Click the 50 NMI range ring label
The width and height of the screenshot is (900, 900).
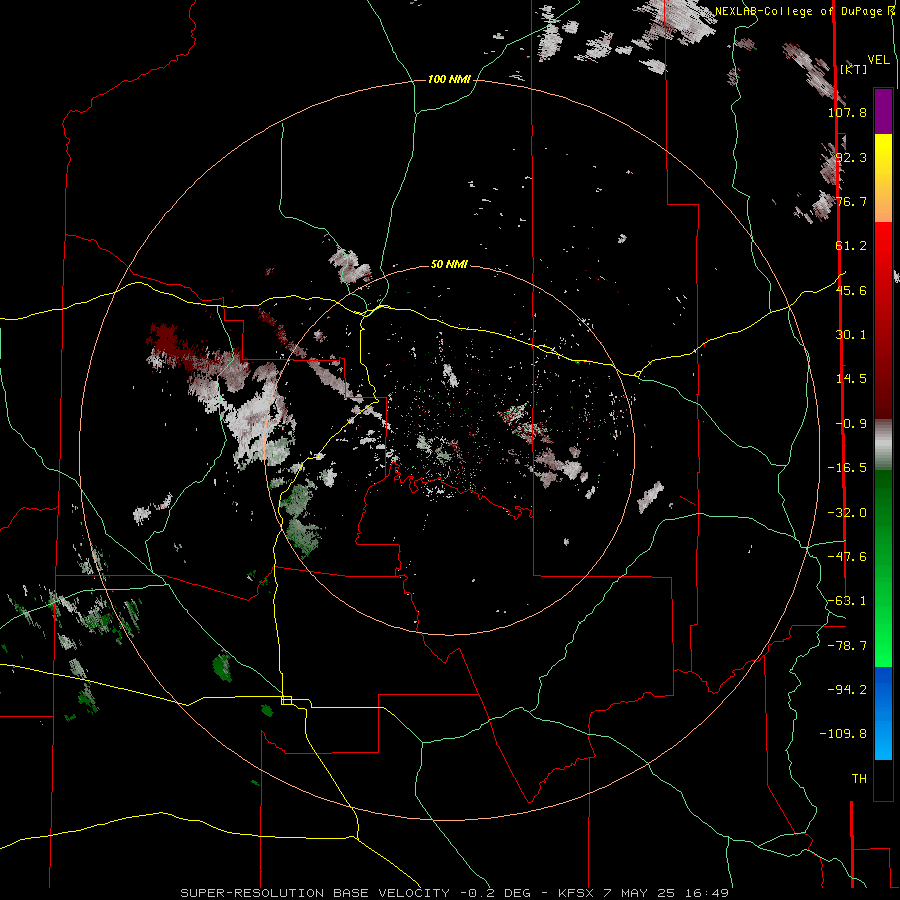pyautogui.click(x=449, y=265)
